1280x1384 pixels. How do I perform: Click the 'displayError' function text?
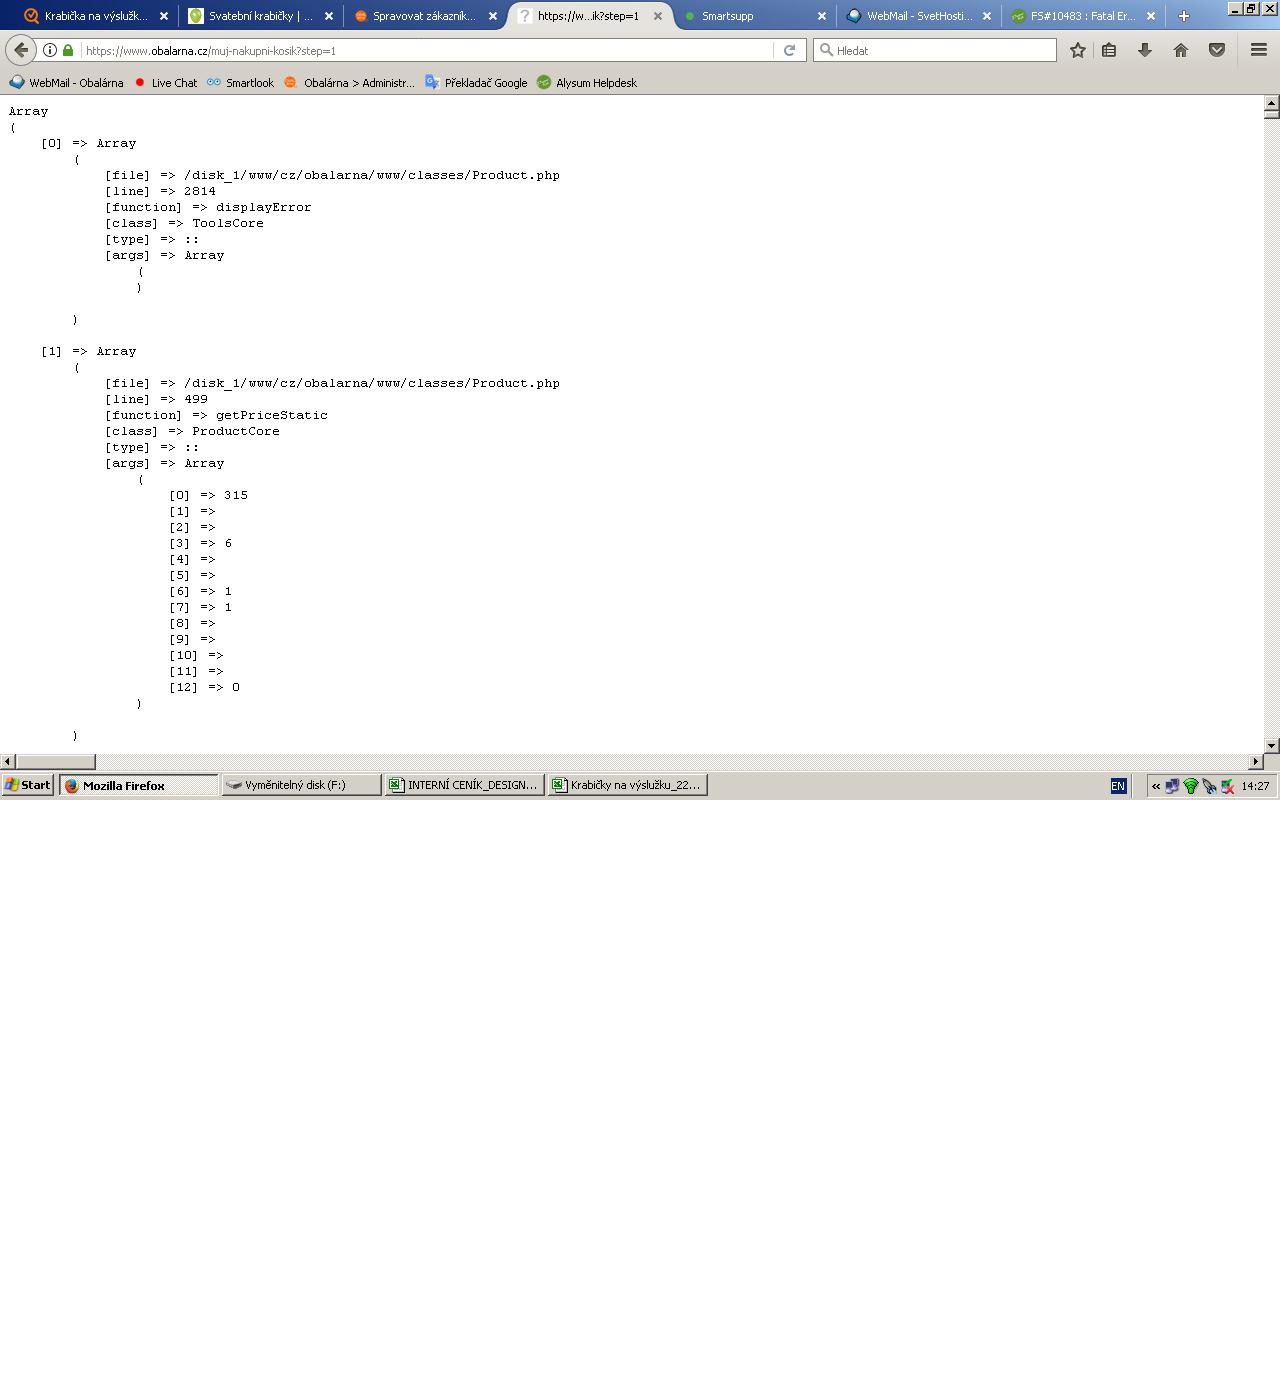264,207
